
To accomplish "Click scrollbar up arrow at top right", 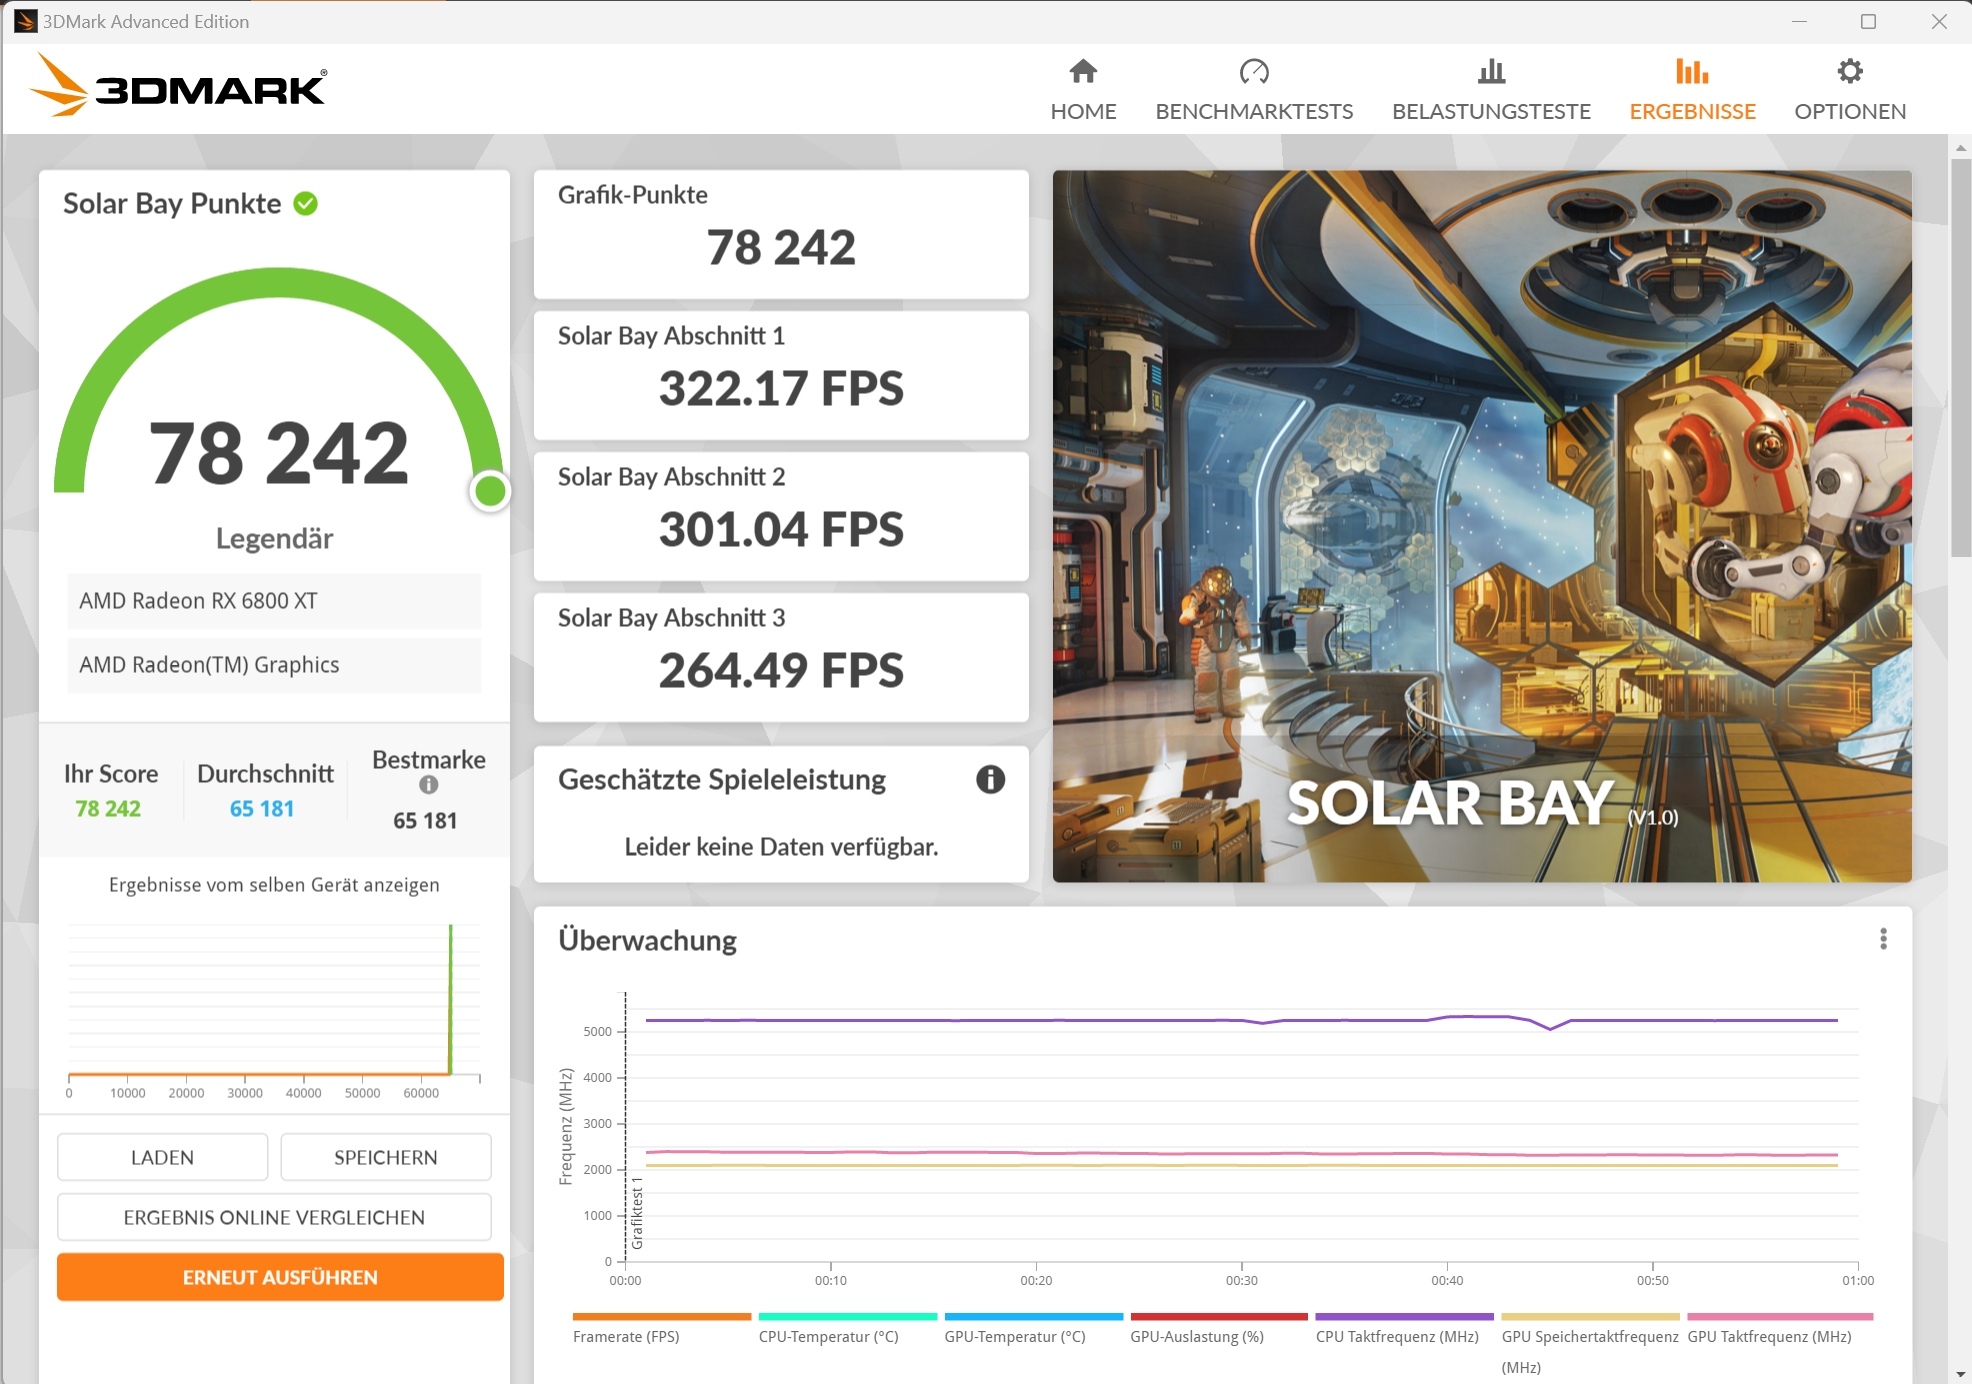I will (x=1960, y=148).
